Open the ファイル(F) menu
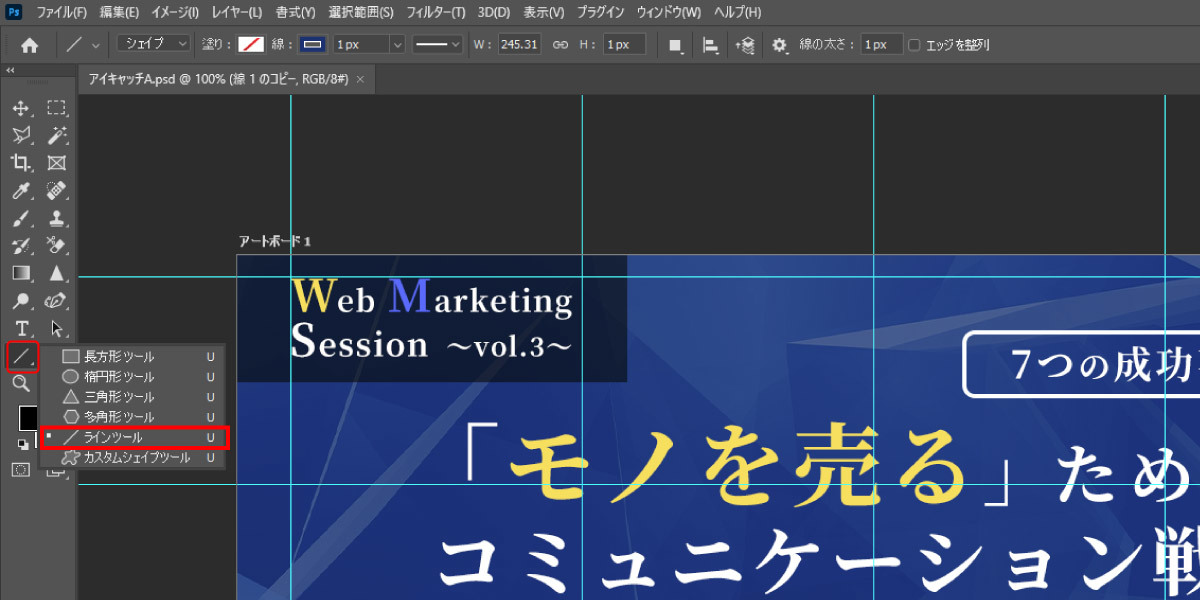The width and height of the screenshot is (1200, 600). point(61,13)
